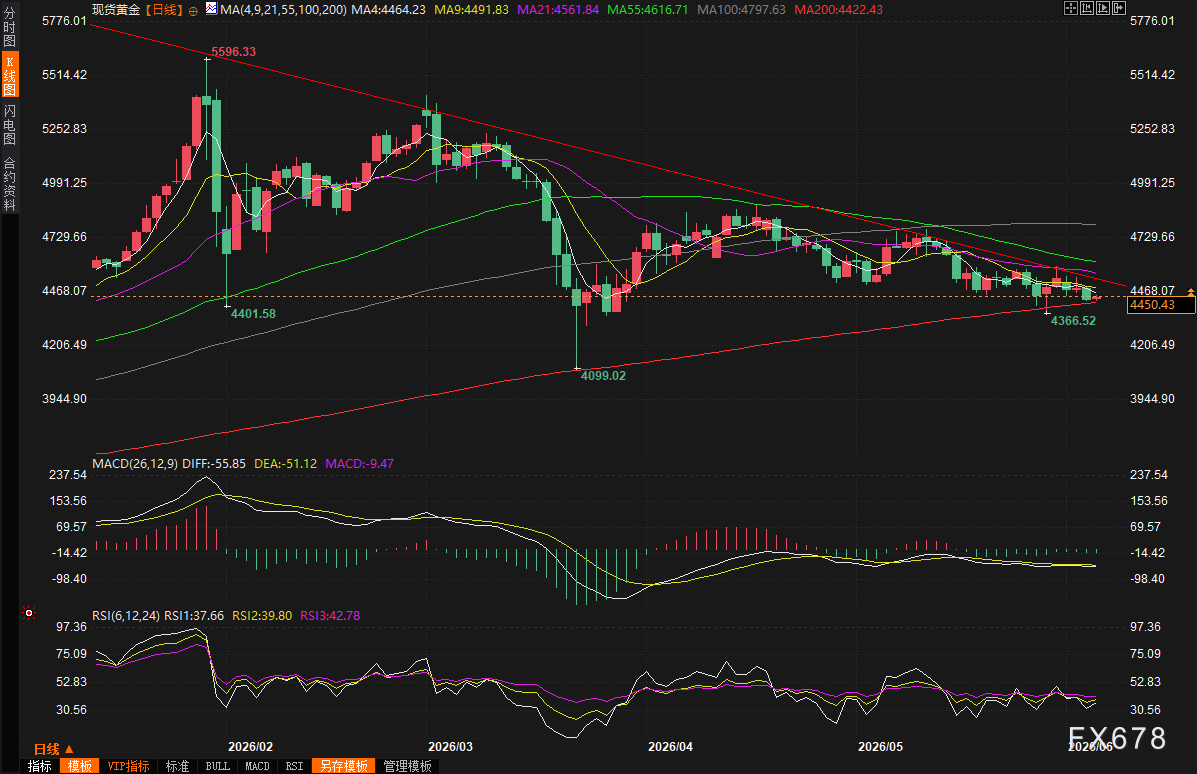
Task: Click the 2026/04 date label
Action: tap(670, 747)
